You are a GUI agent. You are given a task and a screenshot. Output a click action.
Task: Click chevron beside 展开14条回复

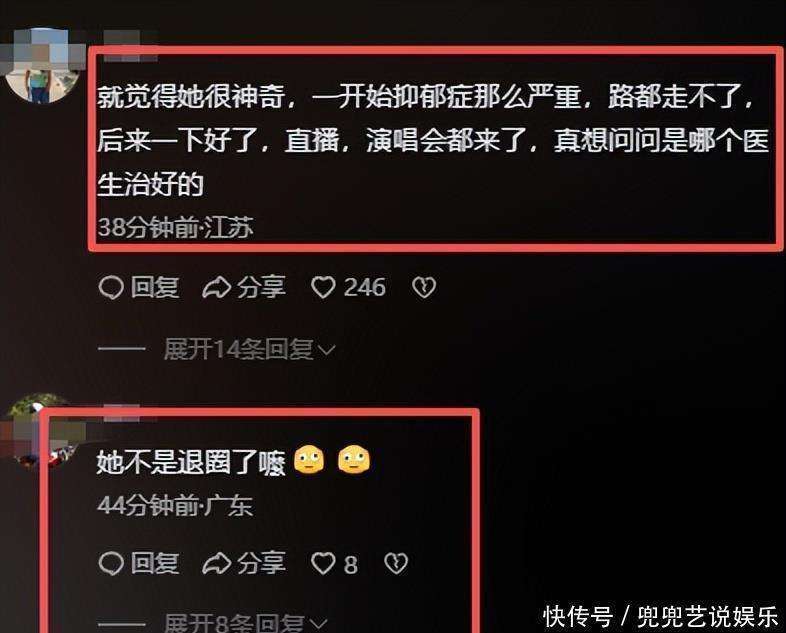tap(327, 350)
